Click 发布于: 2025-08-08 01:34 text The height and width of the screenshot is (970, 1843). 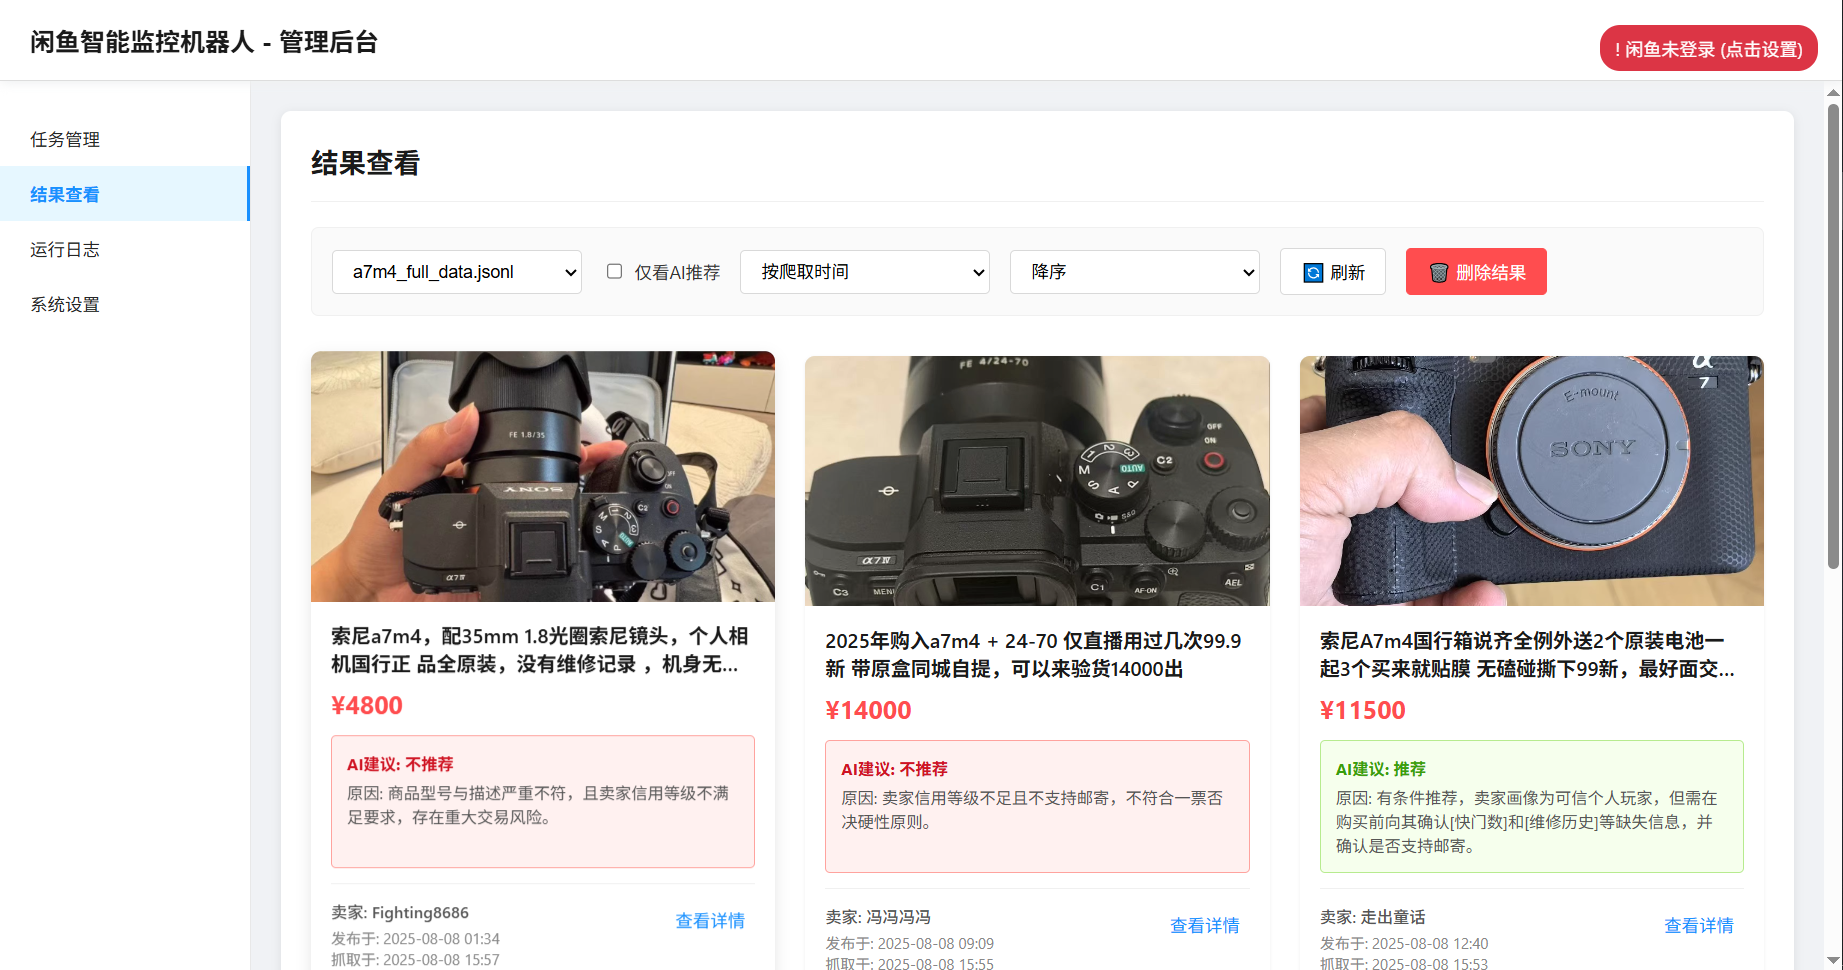(415, 939)
